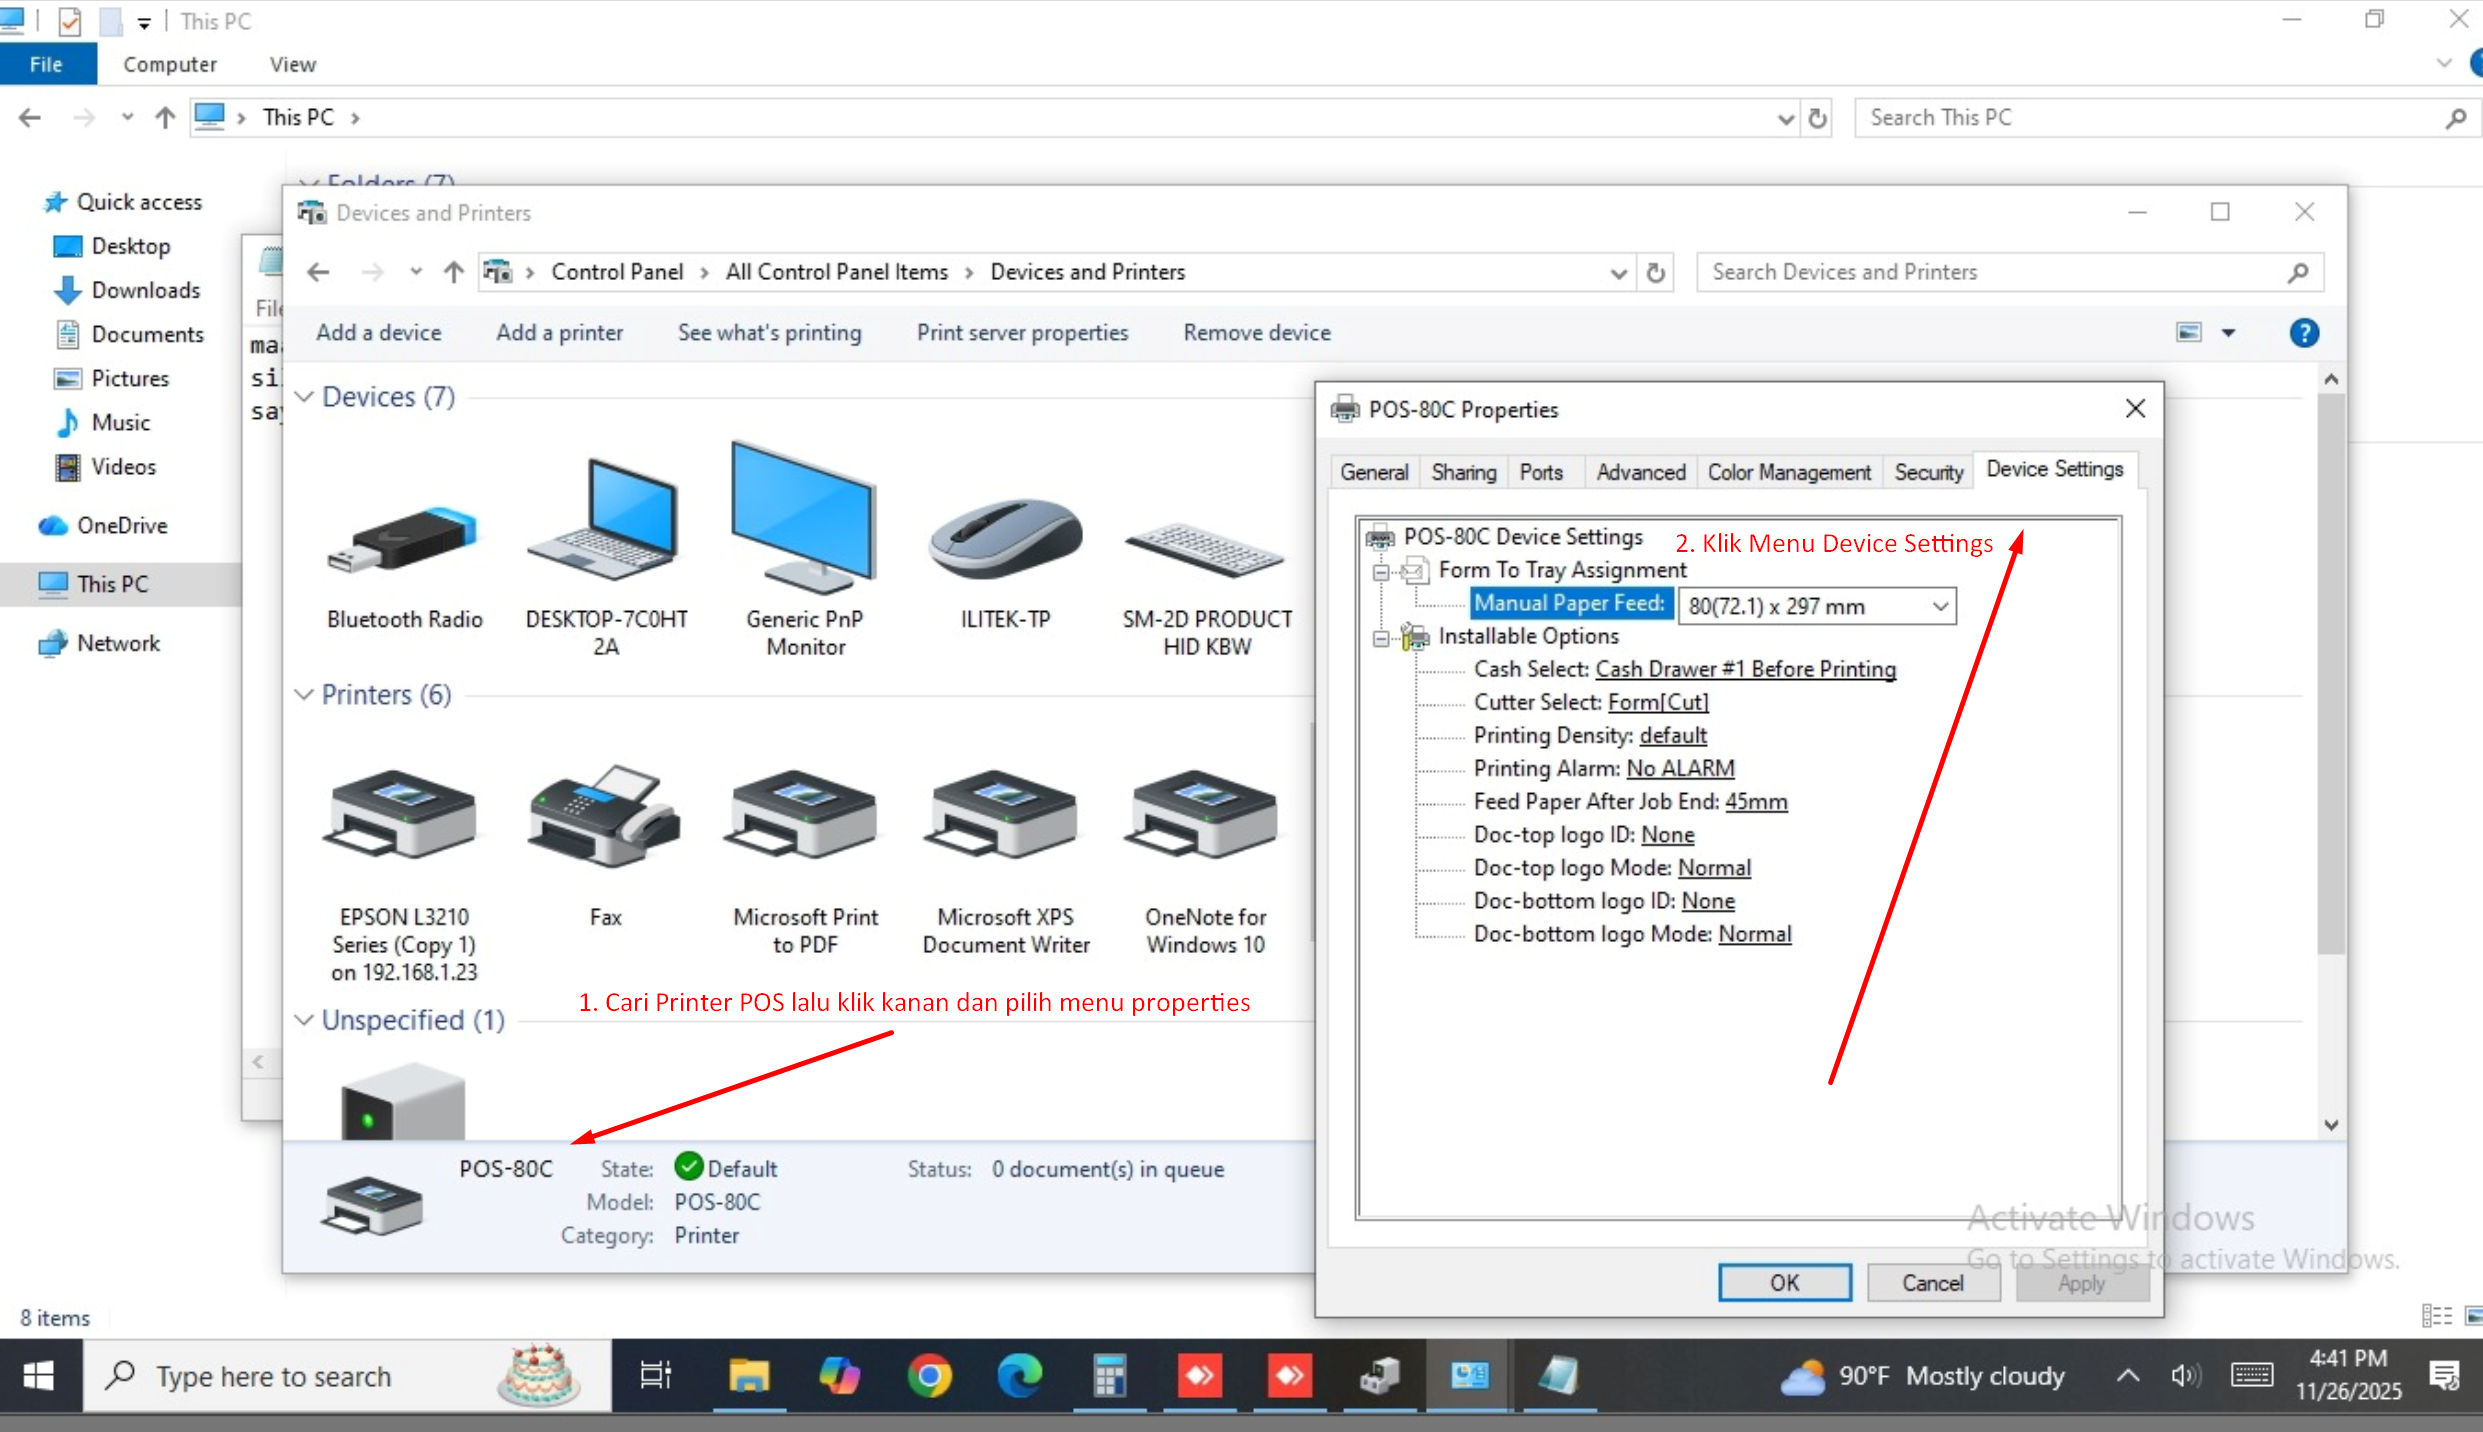Select the EPSON L3210 Series printer icon
Viewport: 2483px width, 1432px height.
coord(402,815)
